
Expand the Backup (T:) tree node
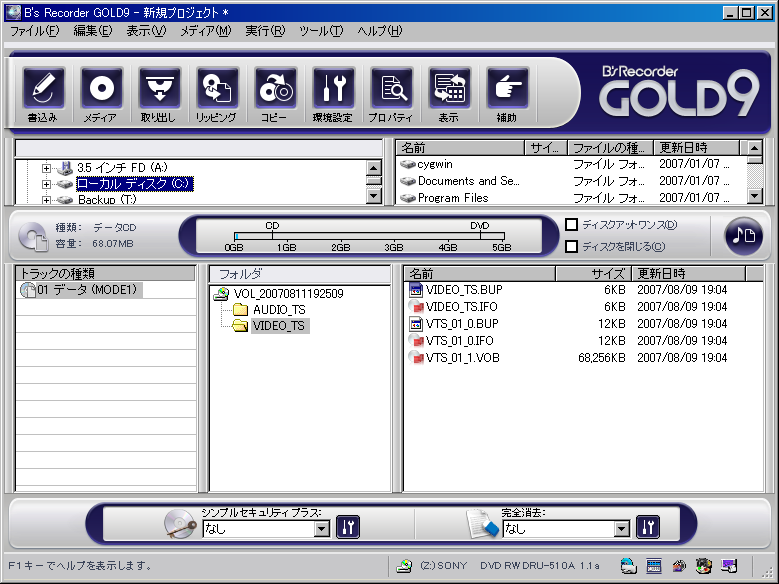point(46,200)
